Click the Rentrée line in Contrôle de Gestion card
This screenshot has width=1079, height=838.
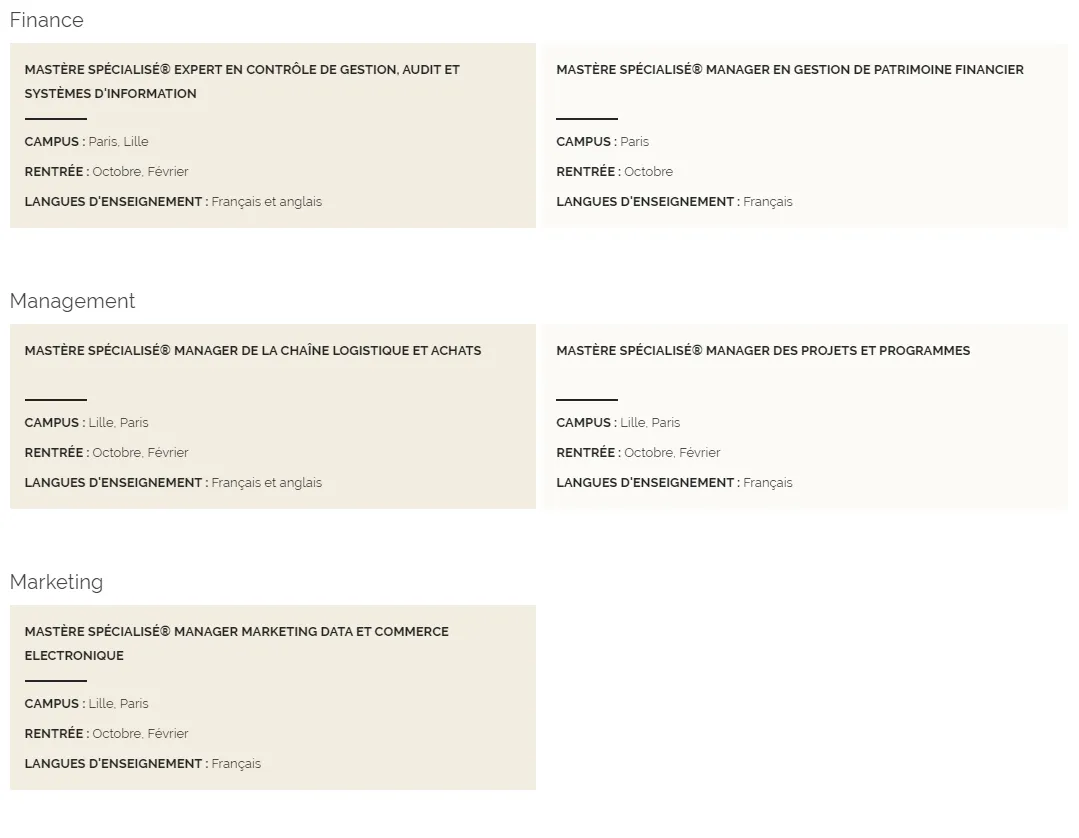[106, 172]
